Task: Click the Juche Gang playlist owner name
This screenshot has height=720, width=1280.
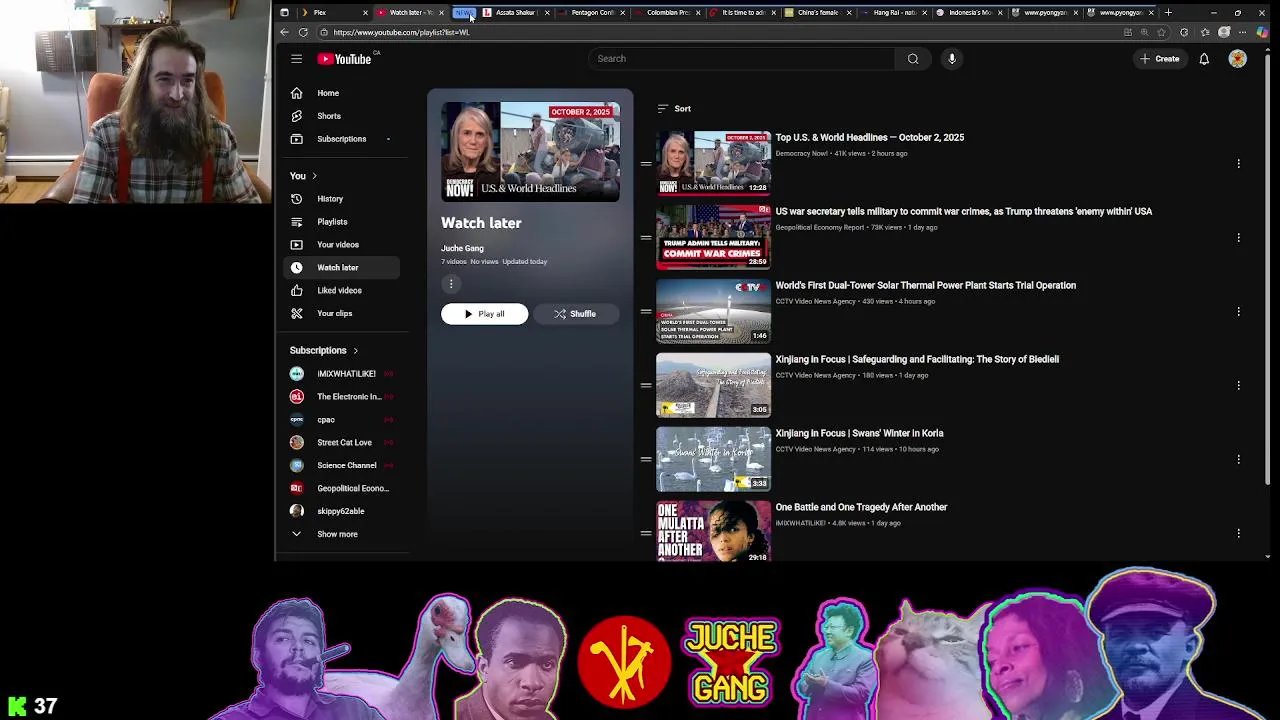Action: coord(462,249)
